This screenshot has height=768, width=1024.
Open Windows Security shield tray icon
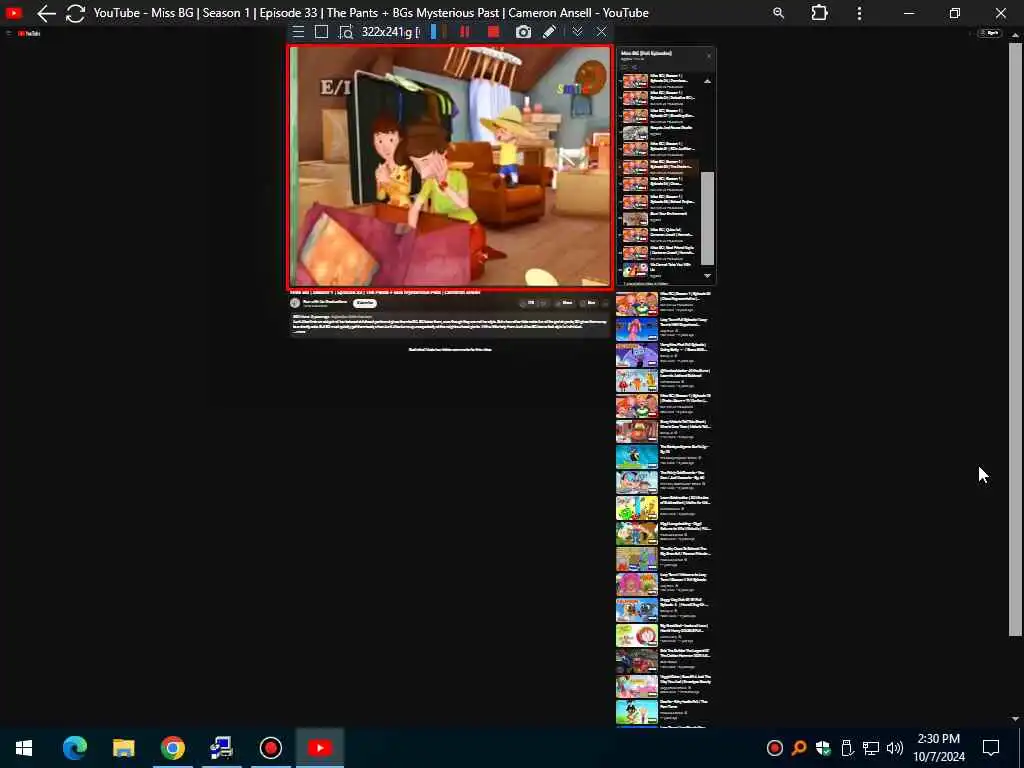[823, 748]
